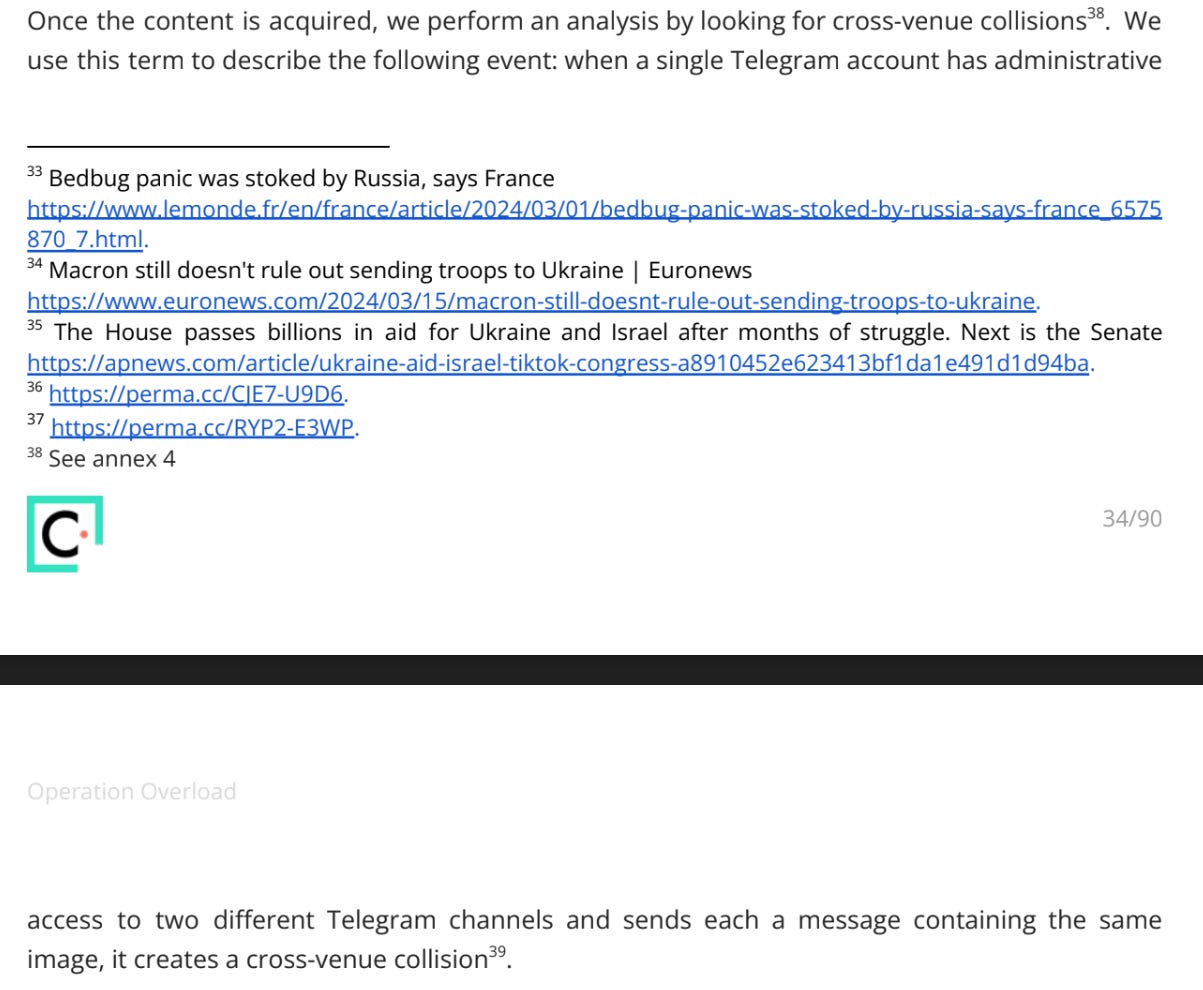
Task: Follow the perma.cc/RYP2-E3WP link
Action: pos(203,428)
